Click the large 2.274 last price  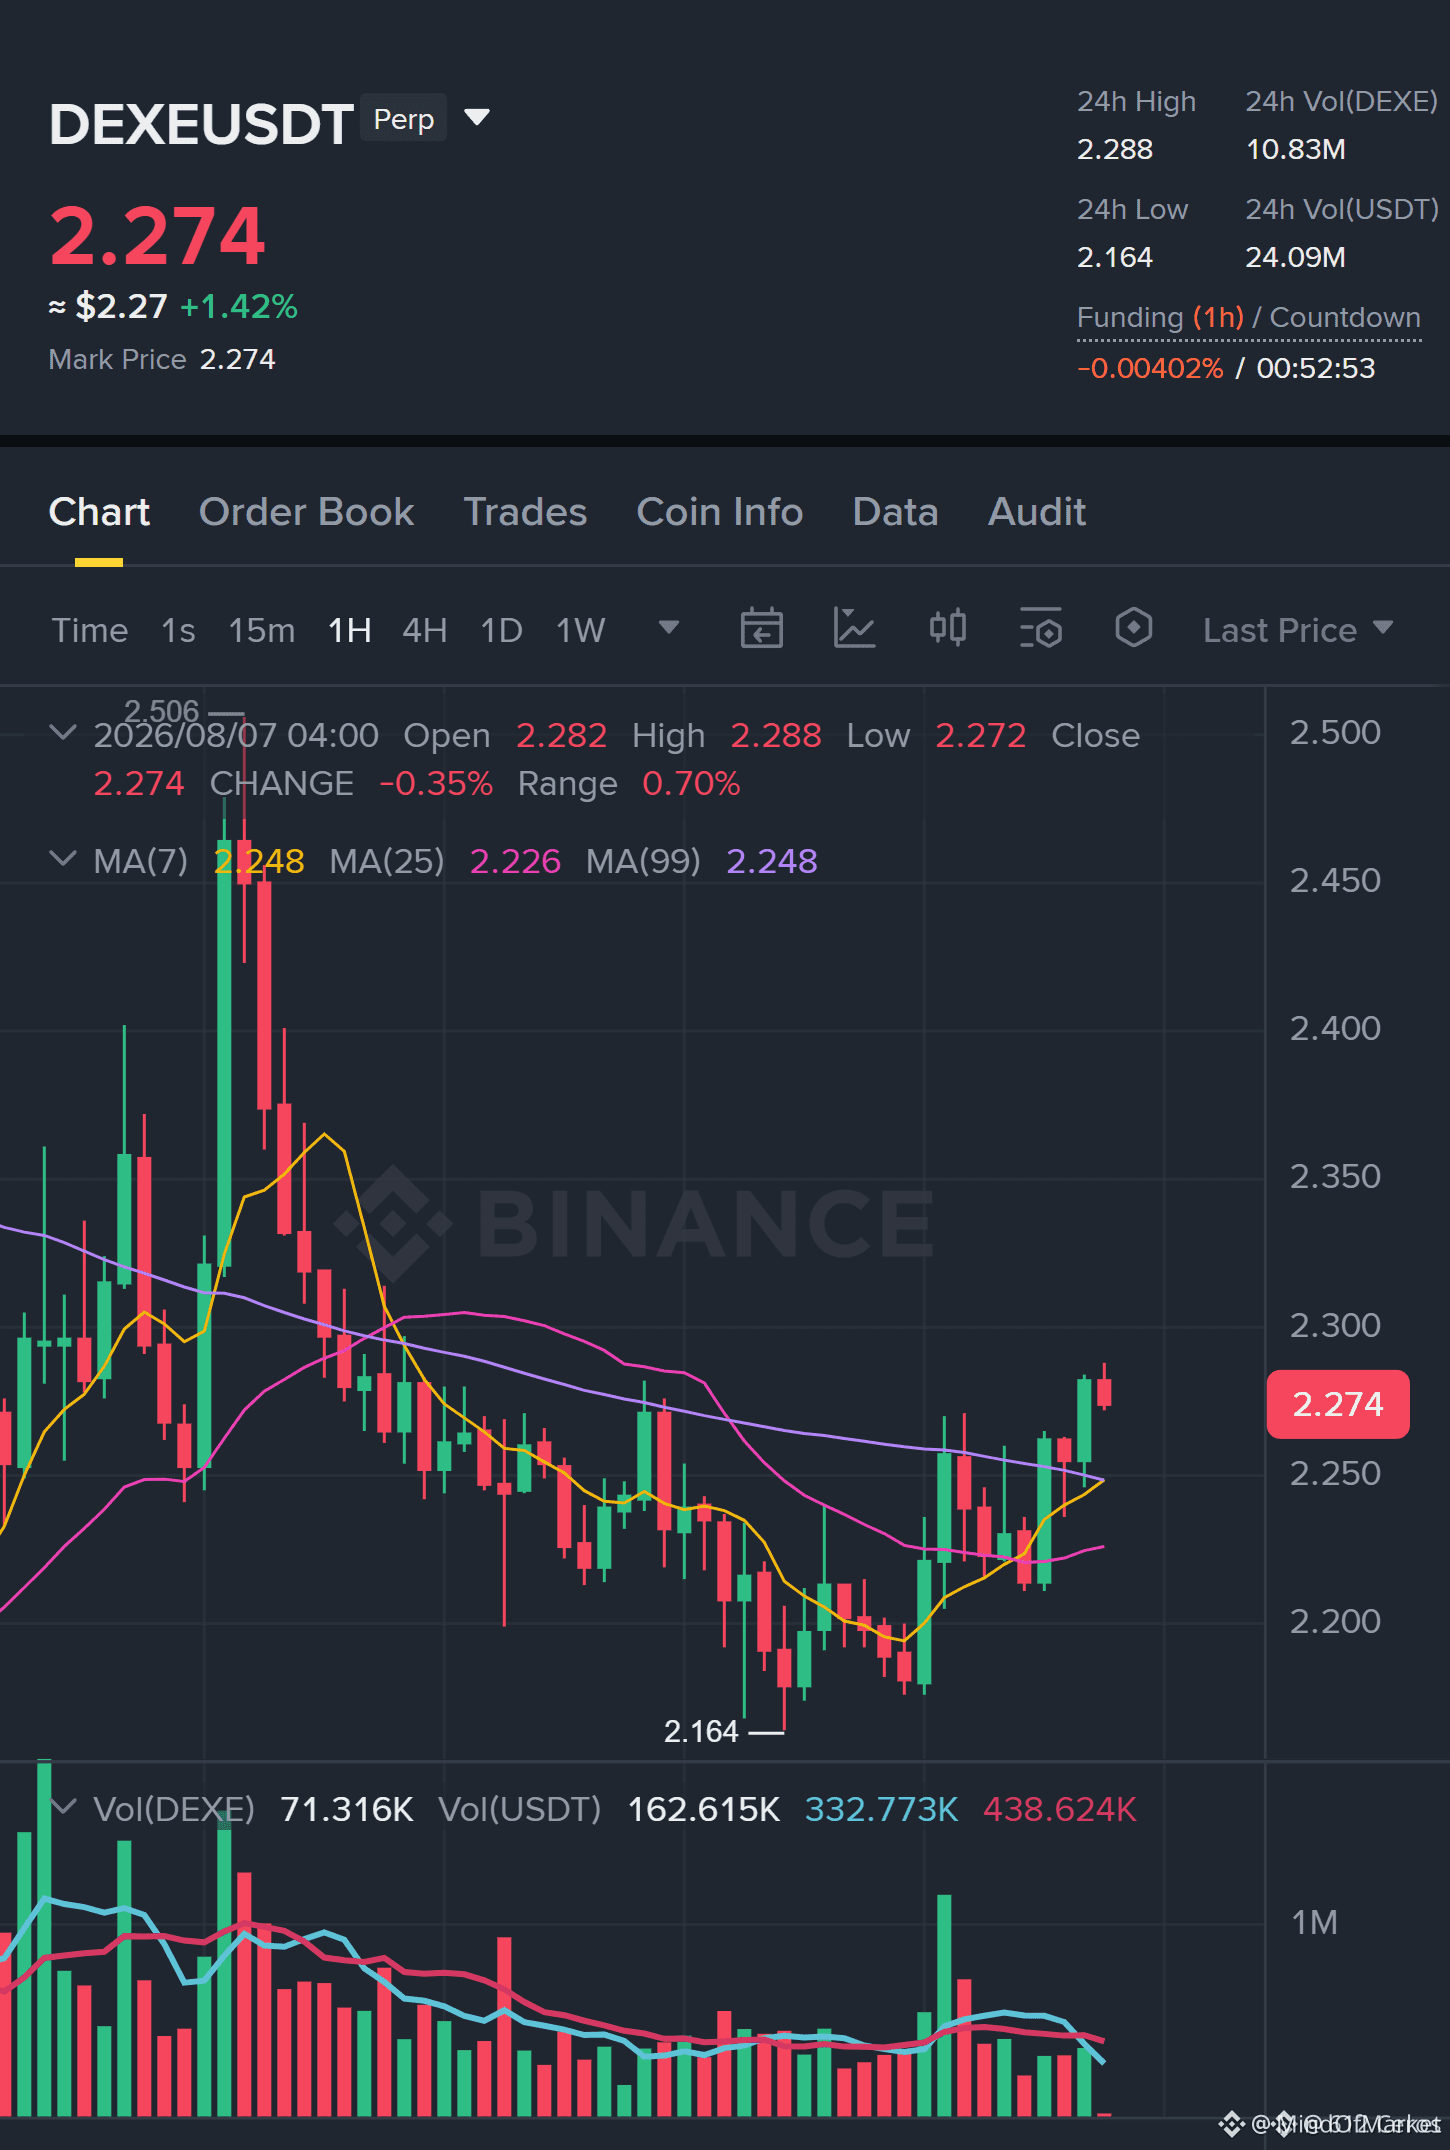158,236
